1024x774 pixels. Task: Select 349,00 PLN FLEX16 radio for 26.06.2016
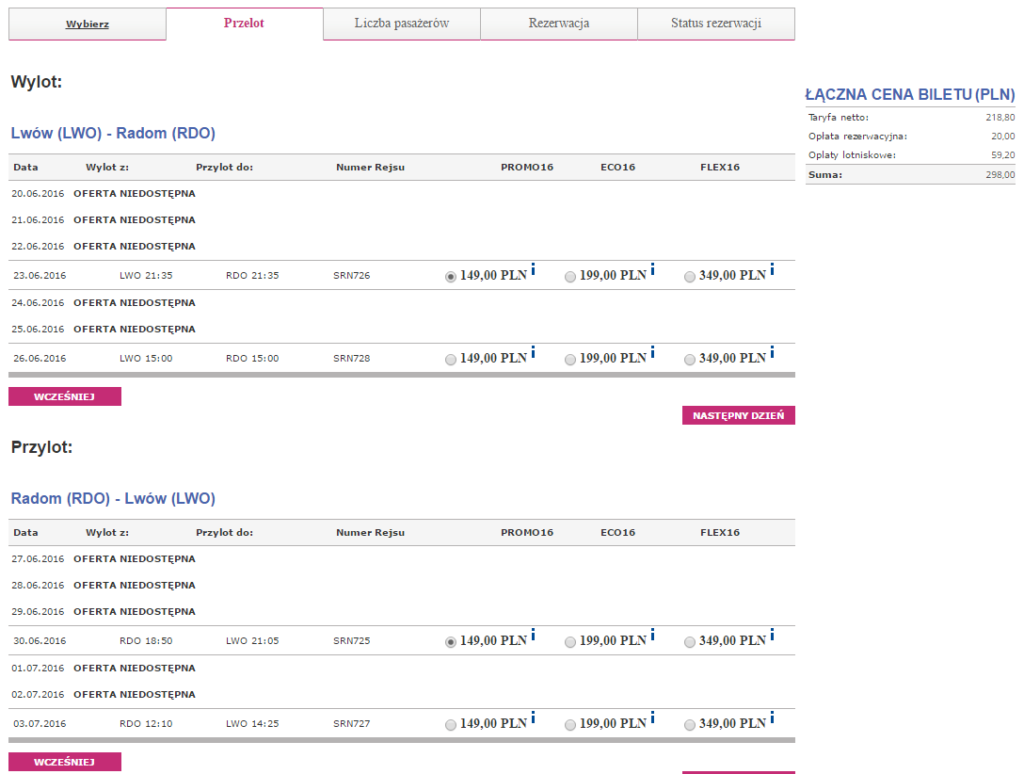(x=690, y=360)
